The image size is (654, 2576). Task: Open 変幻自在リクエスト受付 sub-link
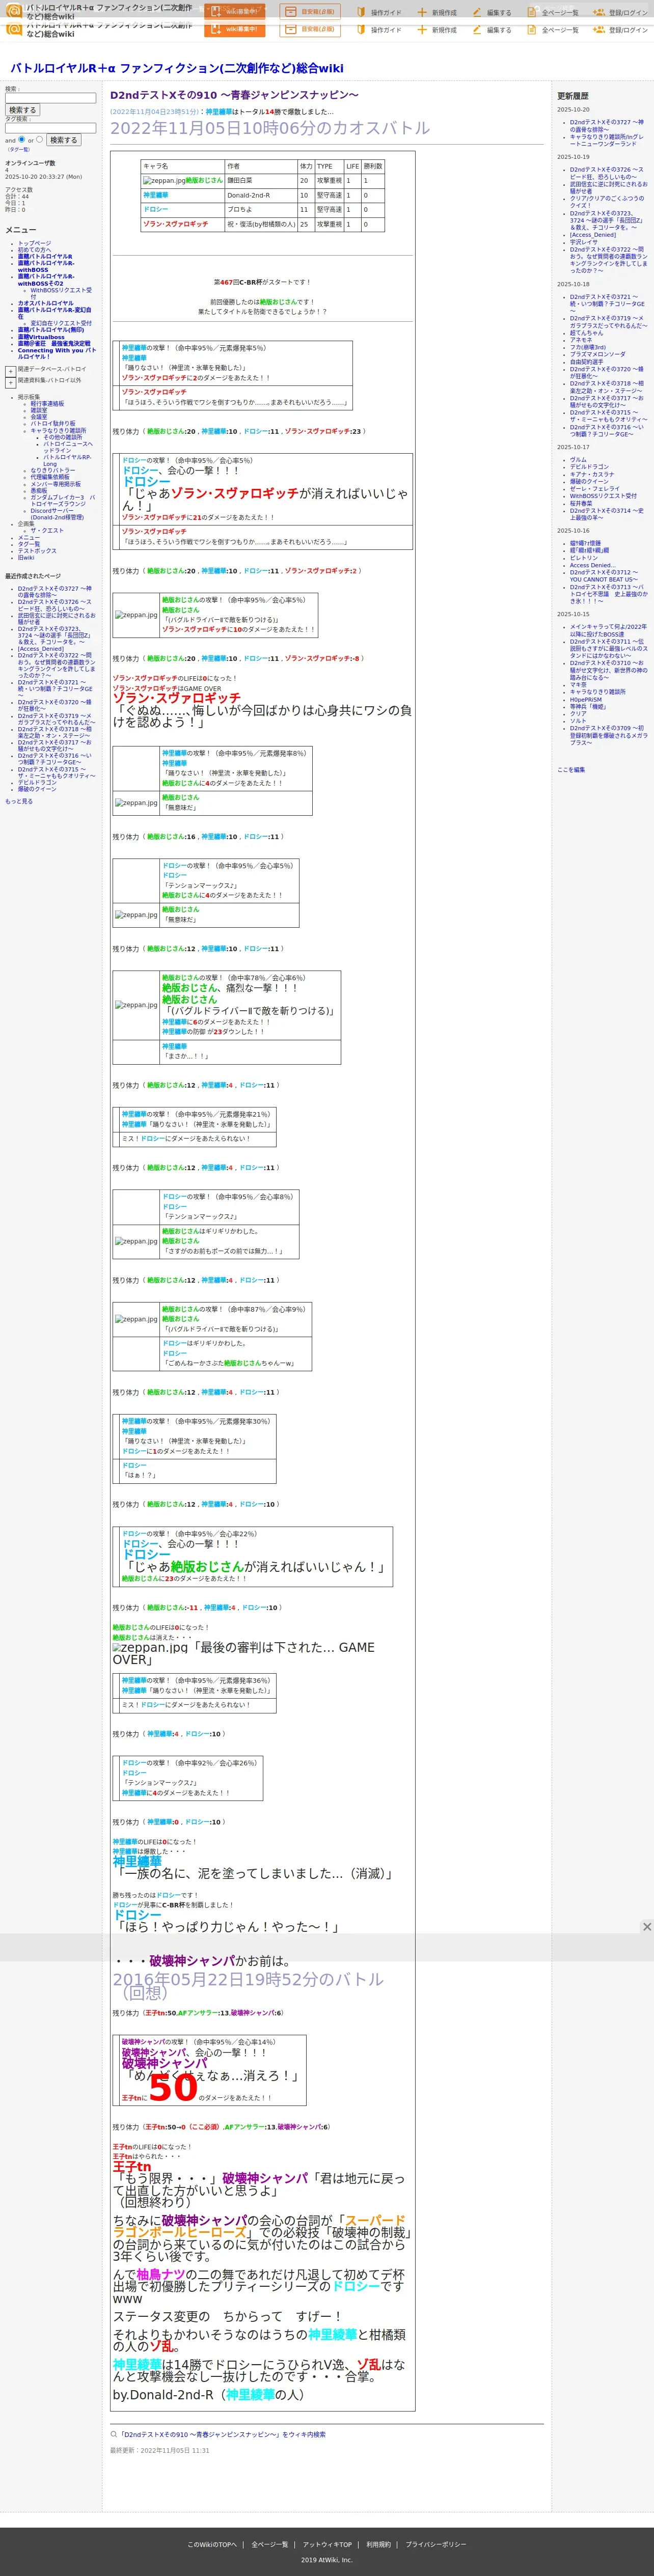click(61, 323)
